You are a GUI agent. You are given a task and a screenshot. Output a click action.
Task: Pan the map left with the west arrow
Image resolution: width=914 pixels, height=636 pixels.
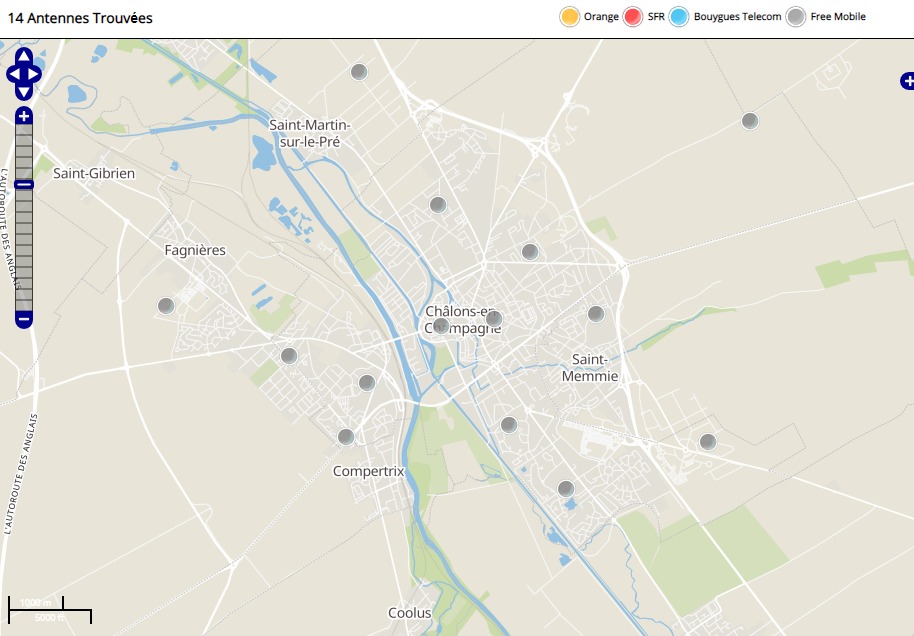point(12,74)
